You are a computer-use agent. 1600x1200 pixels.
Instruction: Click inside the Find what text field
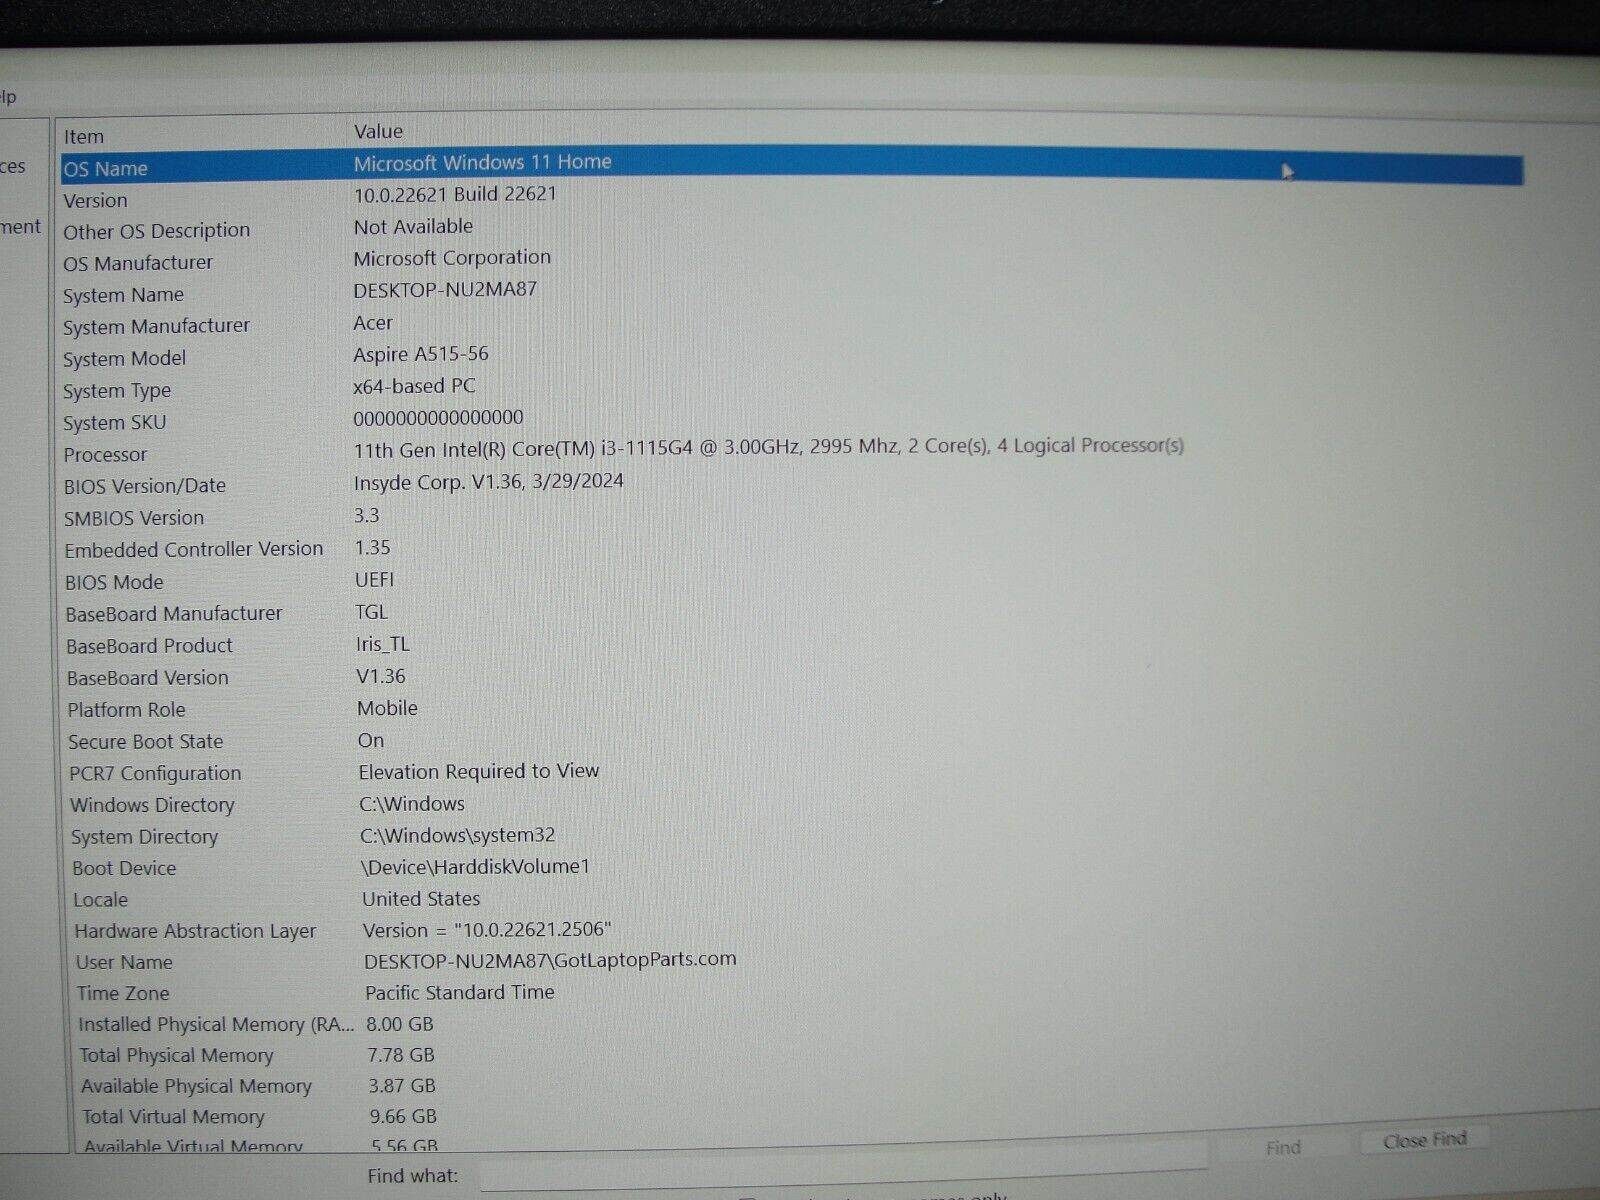(x=800, y=1176)
